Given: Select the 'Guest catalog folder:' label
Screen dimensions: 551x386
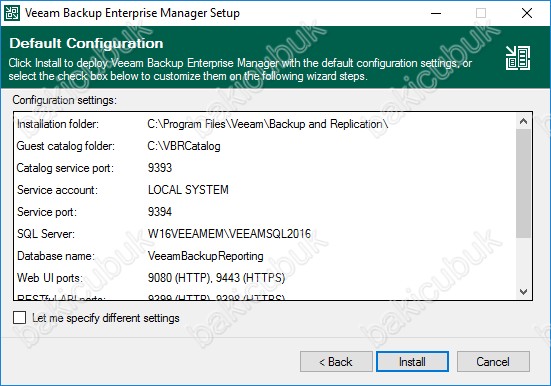Looking at the screenshot, I should pos(66,146).
